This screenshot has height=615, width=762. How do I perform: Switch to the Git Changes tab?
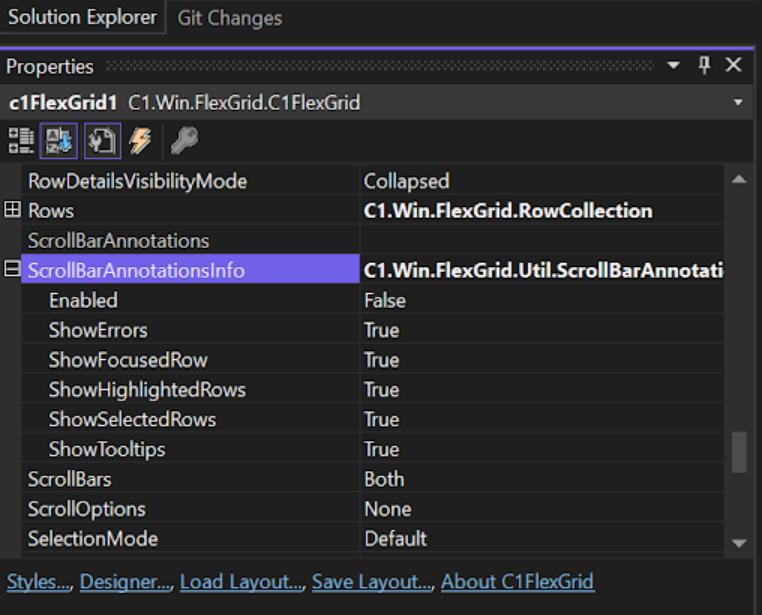coord(230,18)
